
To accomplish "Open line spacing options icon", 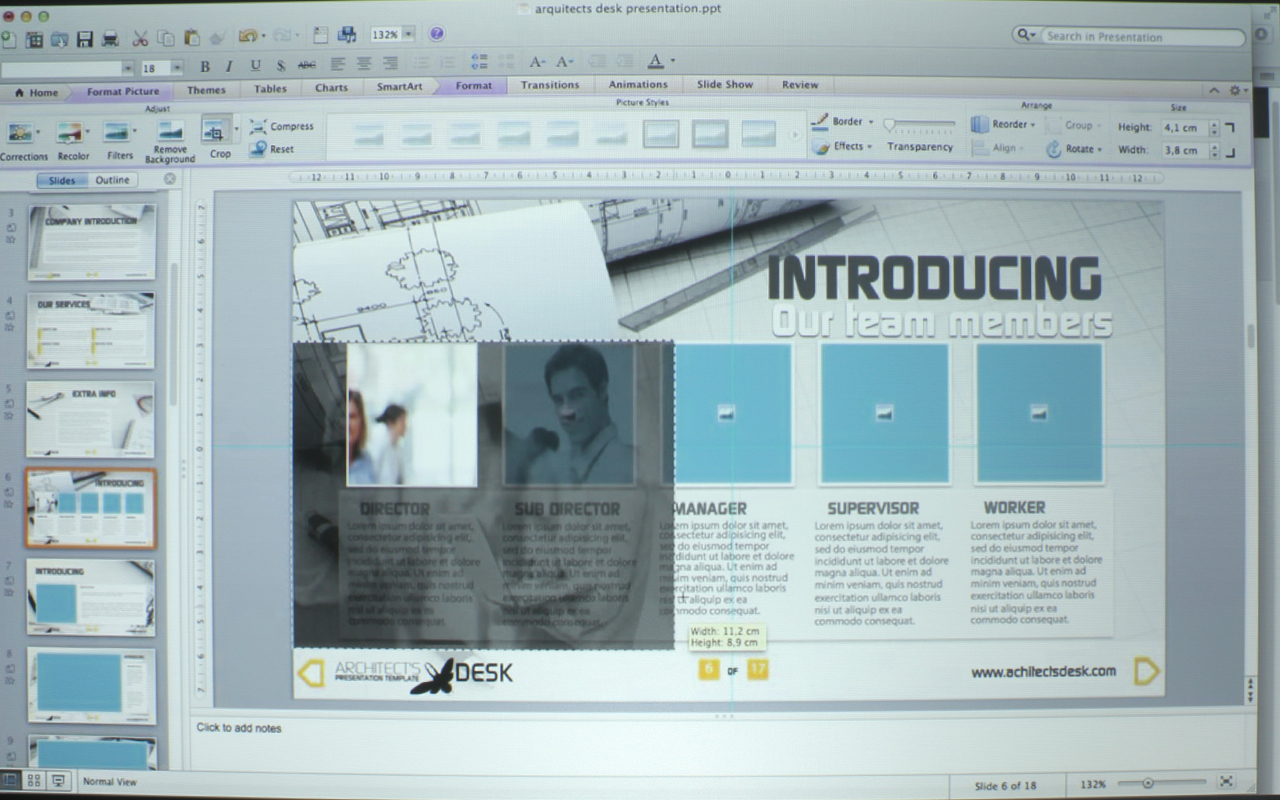I will (x=479, y=62).
